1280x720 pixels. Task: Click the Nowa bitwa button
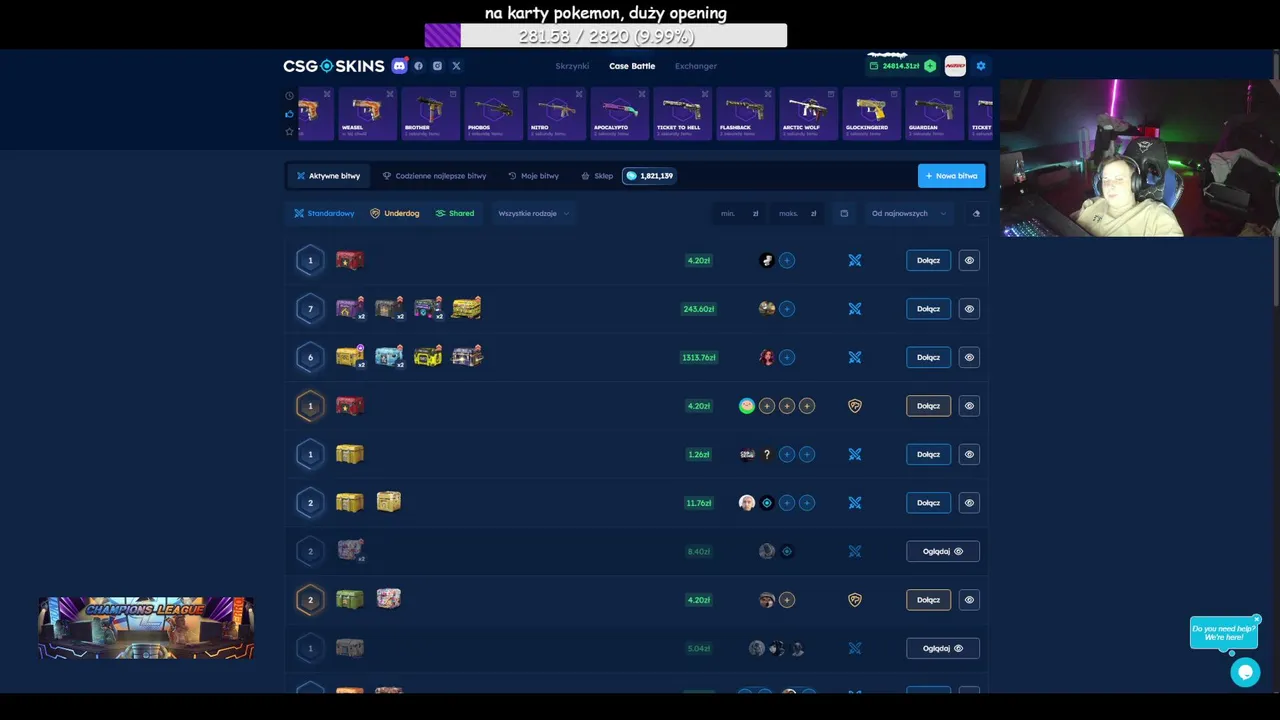(x=951, y=176)
